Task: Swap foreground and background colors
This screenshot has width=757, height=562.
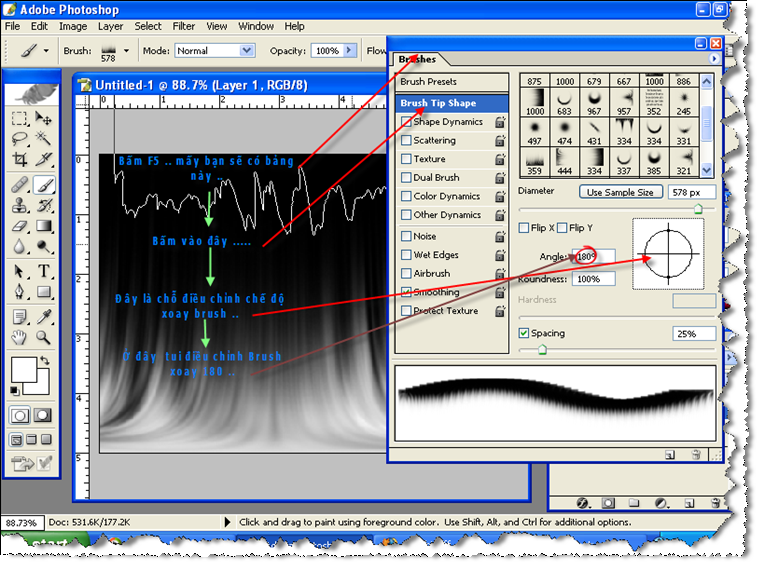Action: click(45, 360)
